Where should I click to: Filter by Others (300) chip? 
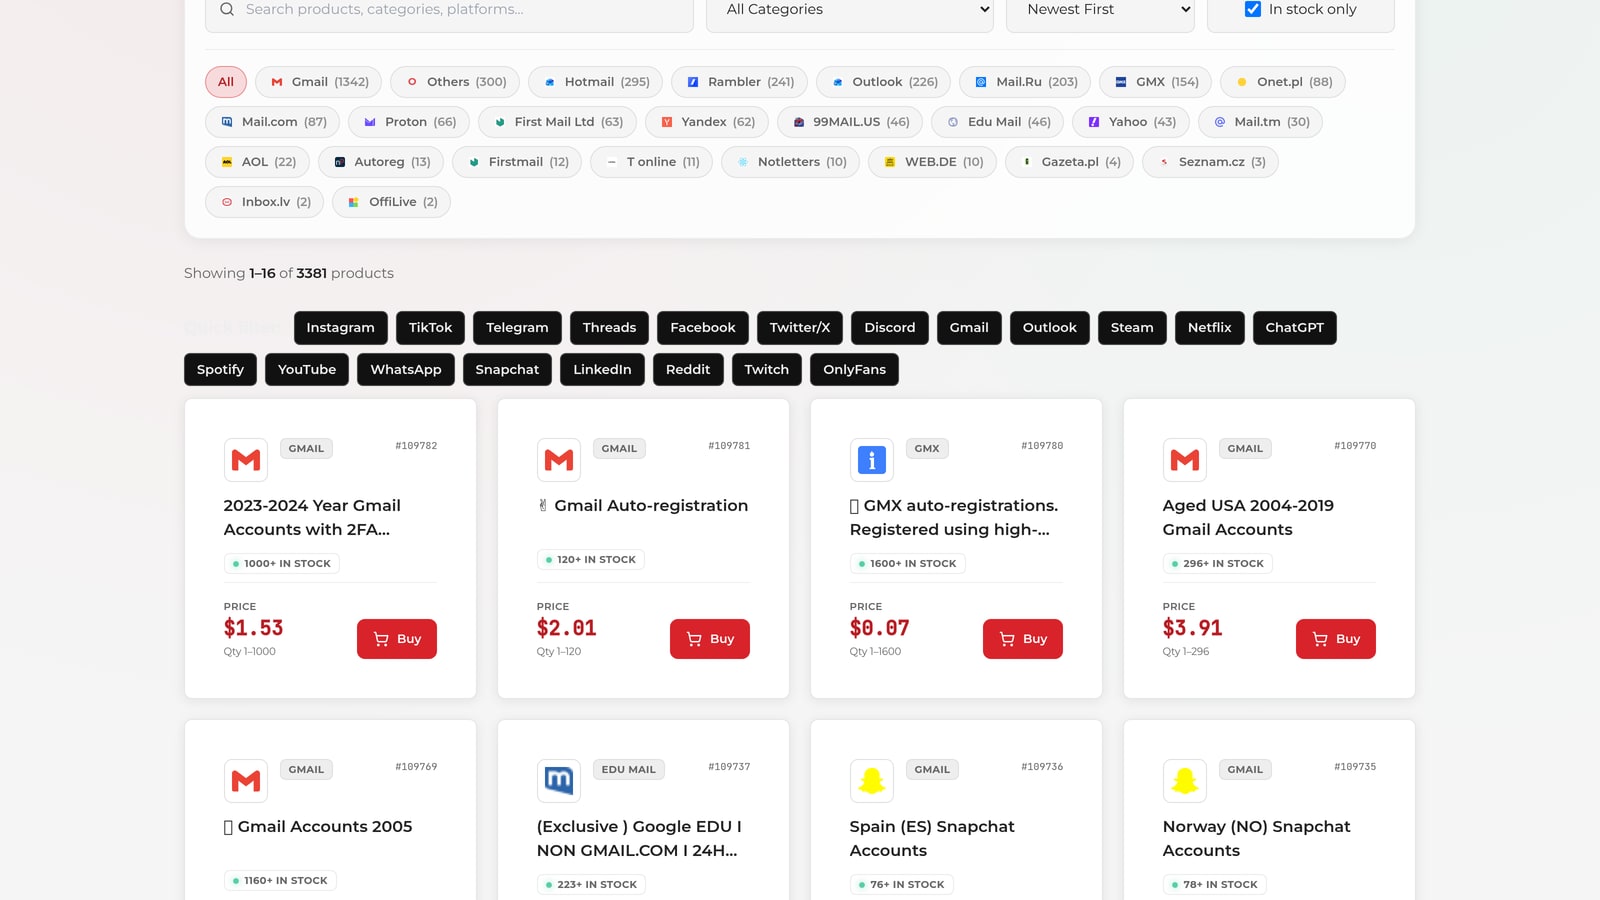[x=455, y=82]
